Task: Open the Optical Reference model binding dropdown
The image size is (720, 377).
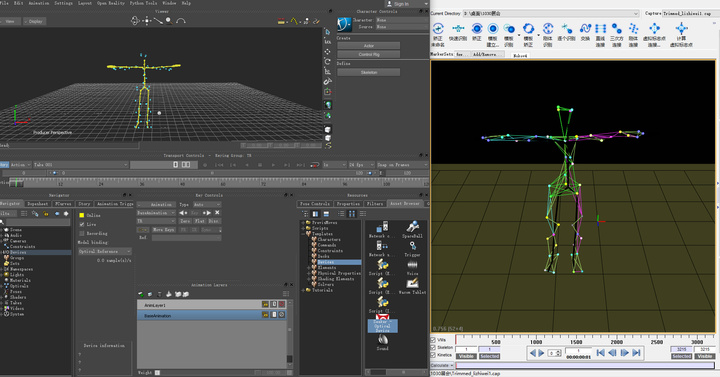Action: click(x=105, y=251)
